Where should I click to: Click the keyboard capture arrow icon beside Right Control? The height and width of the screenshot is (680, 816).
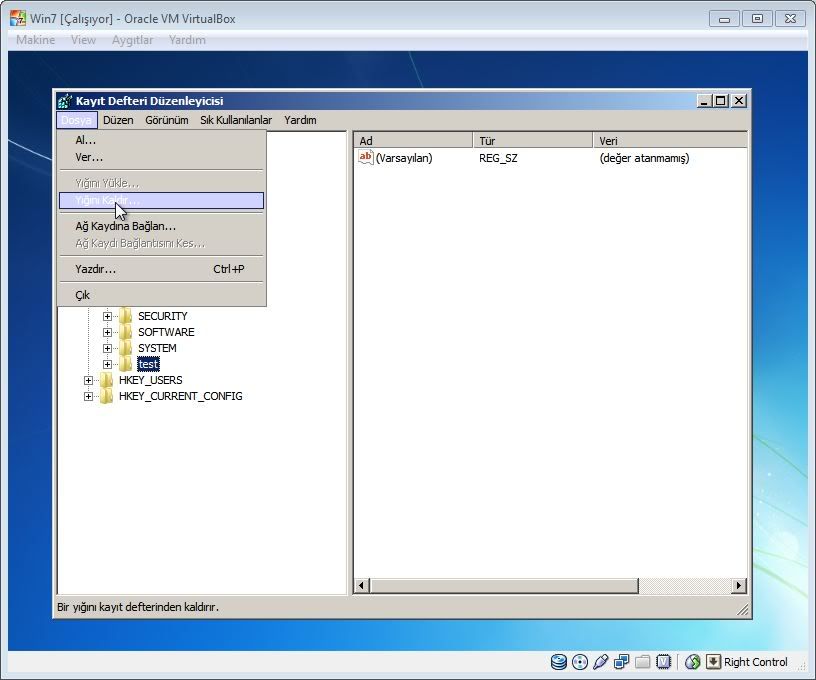tap(713, 662)
